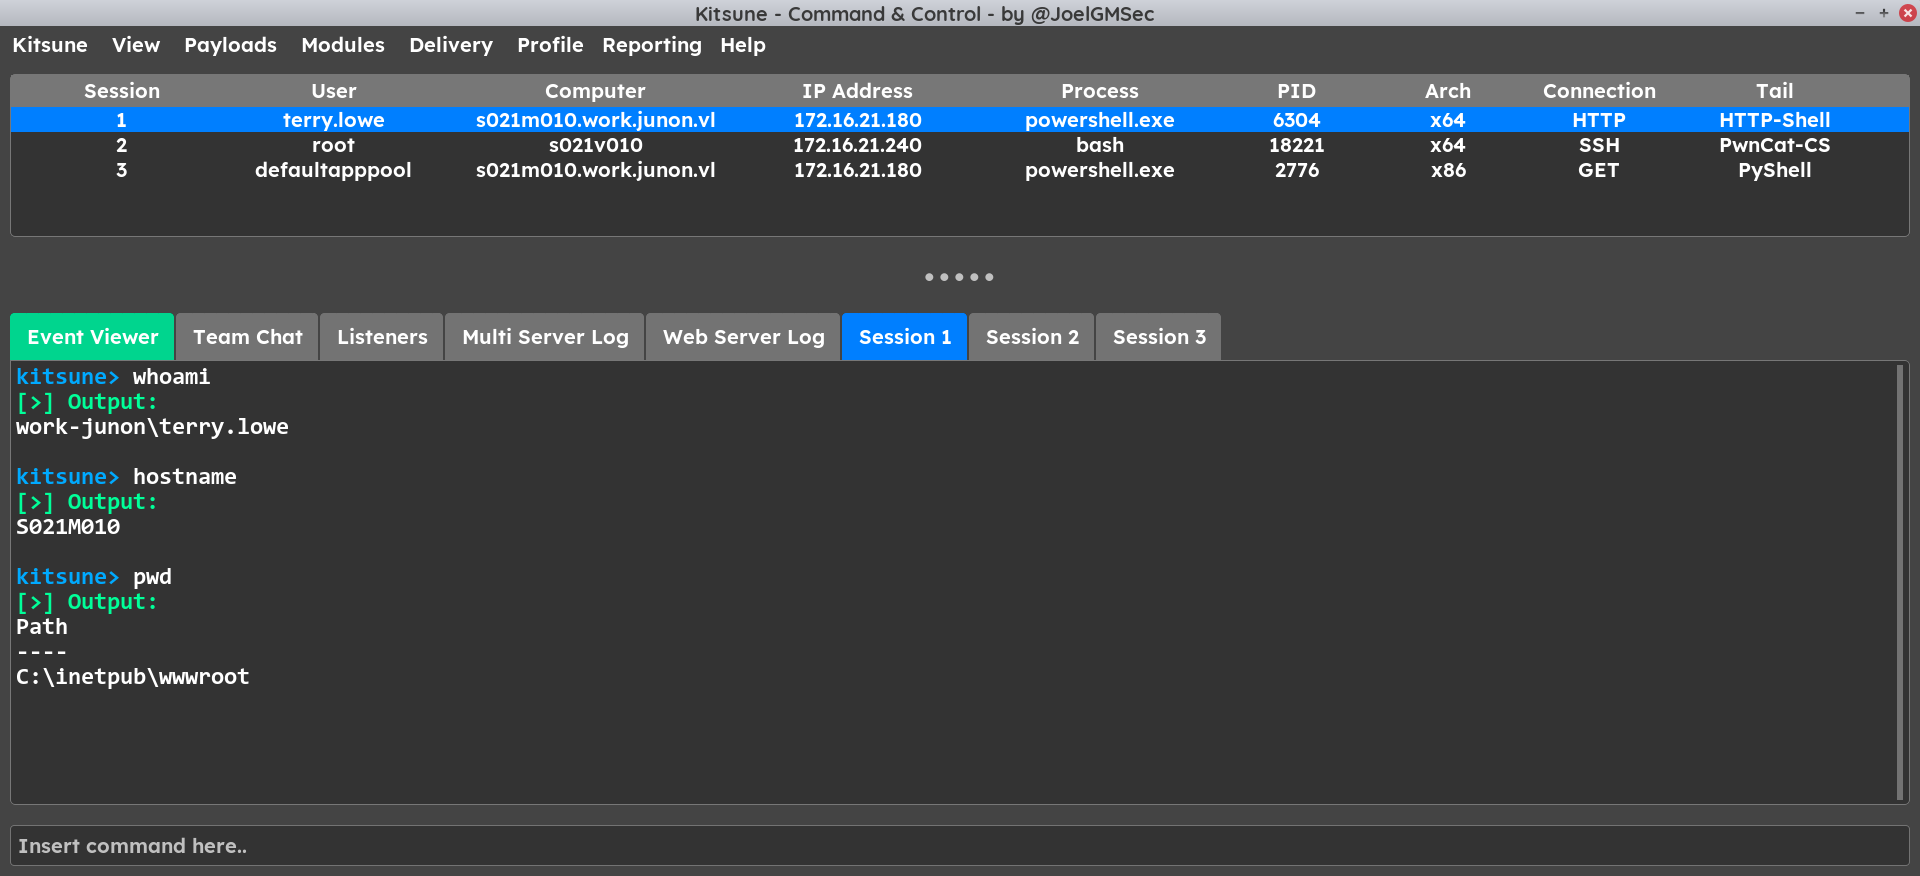Screen dimensions: 1920x876
Task: Minimize the Kitsune window
Action: pos(1860,13)
